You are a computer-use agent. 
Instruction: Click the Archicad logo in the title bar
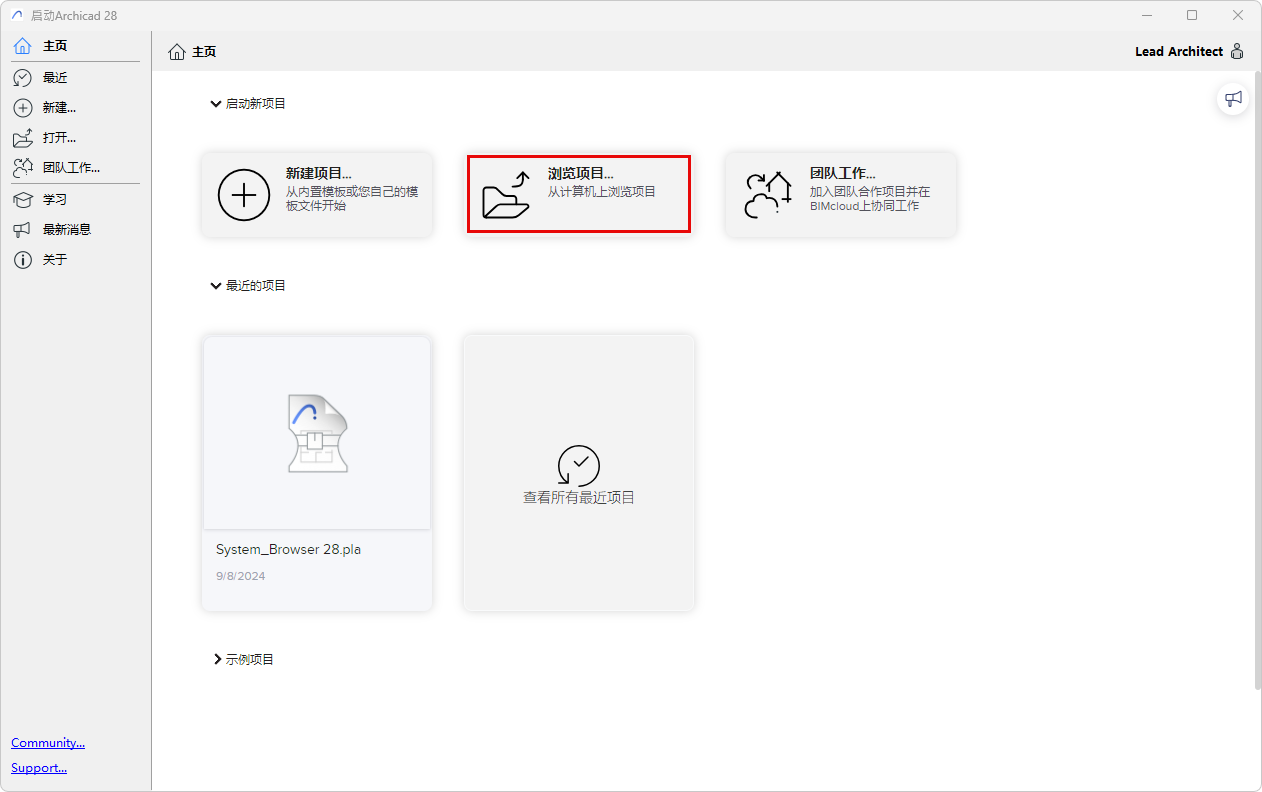tap(17, 15)
